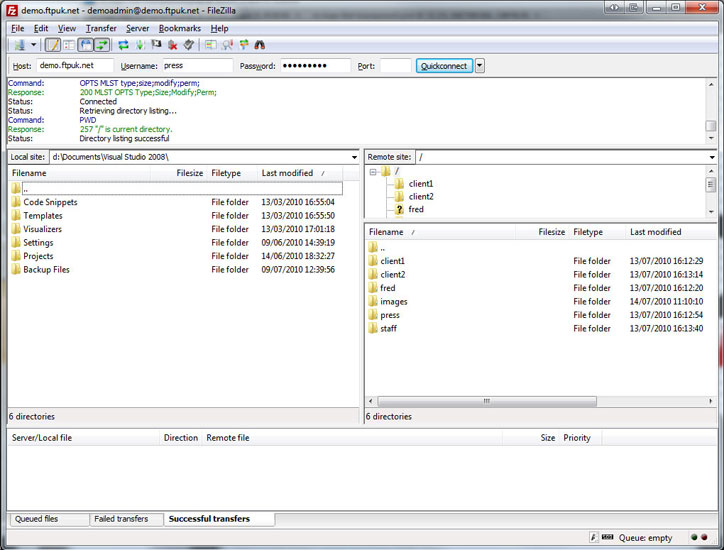
Task: Toggle directory comparison
Action: 227,45
